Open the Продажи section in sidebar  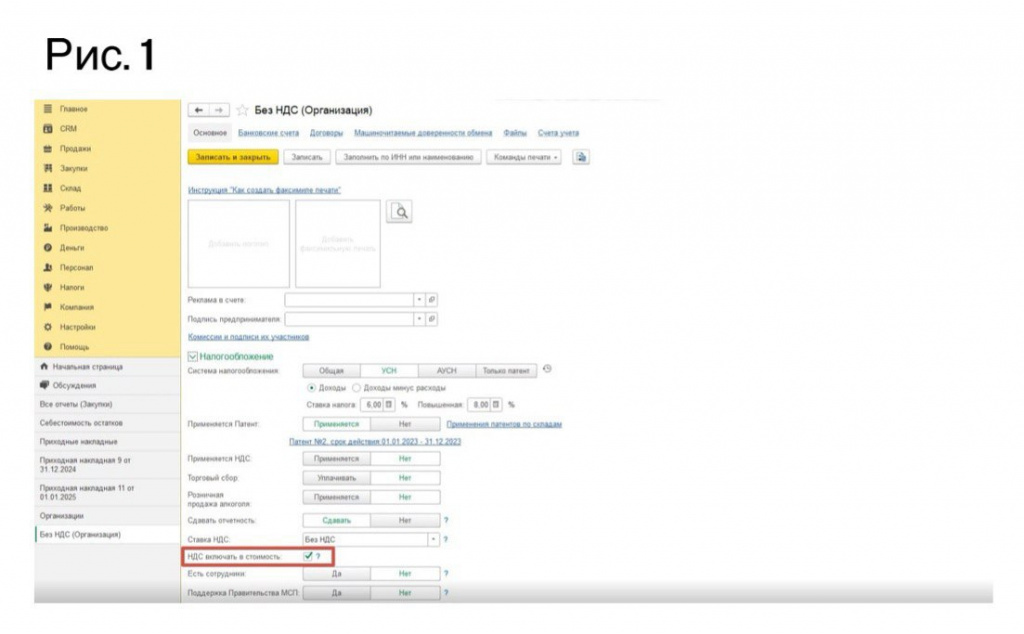75,148
